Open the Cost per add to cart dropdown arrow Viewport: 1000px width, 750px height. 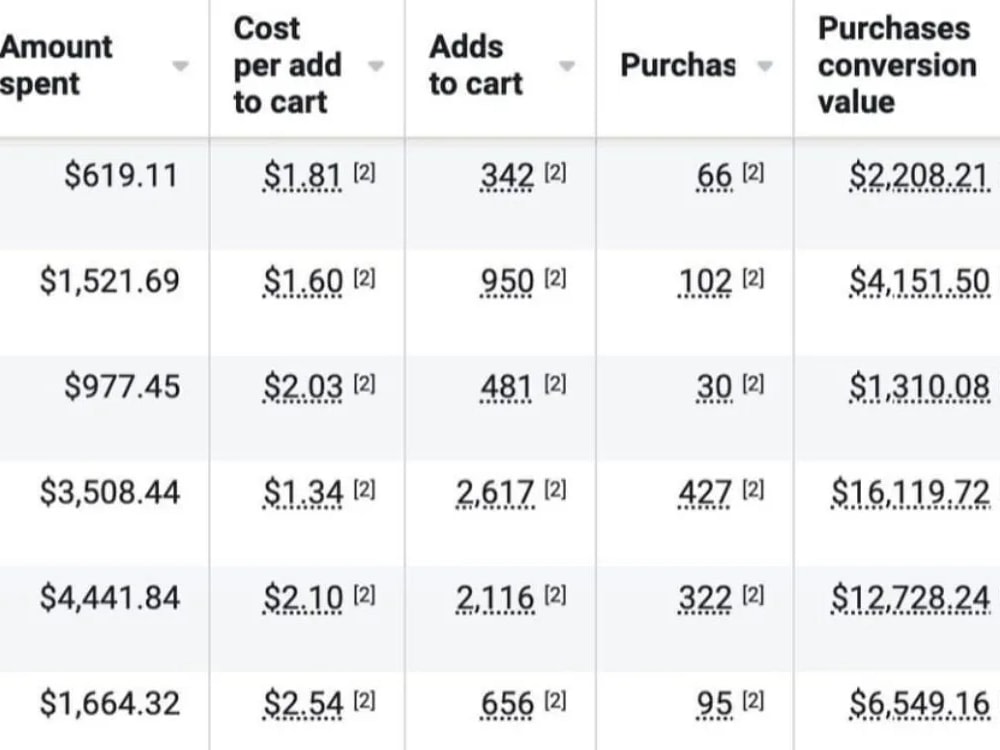(376, 66)
